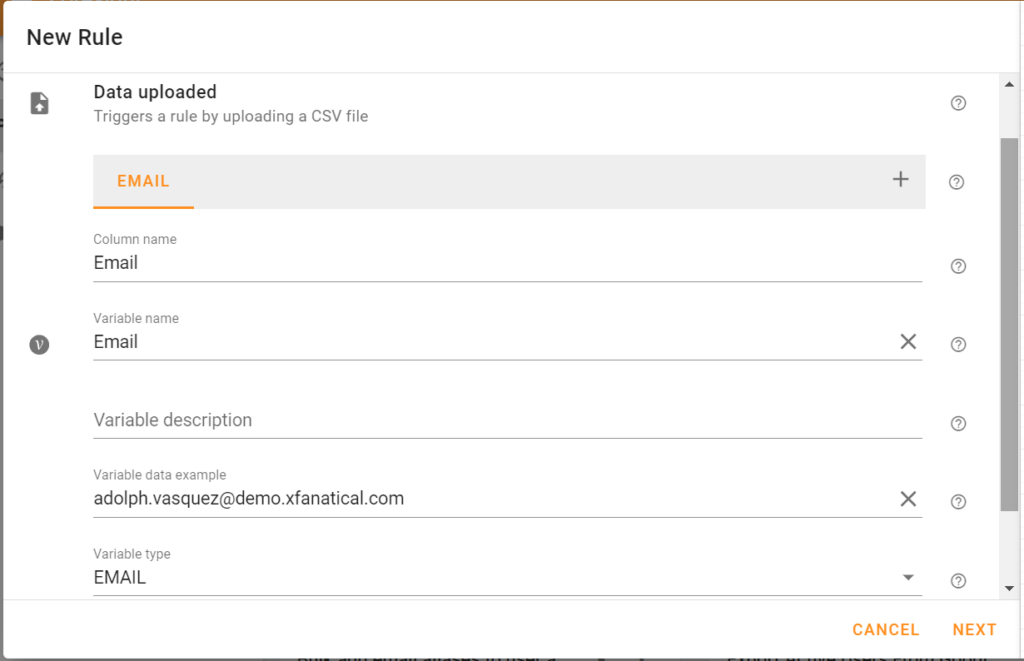The width and height of the screenshot is (1024, 661).
Task: Open help for the Variable type field
Action: (x=957, y=580)
